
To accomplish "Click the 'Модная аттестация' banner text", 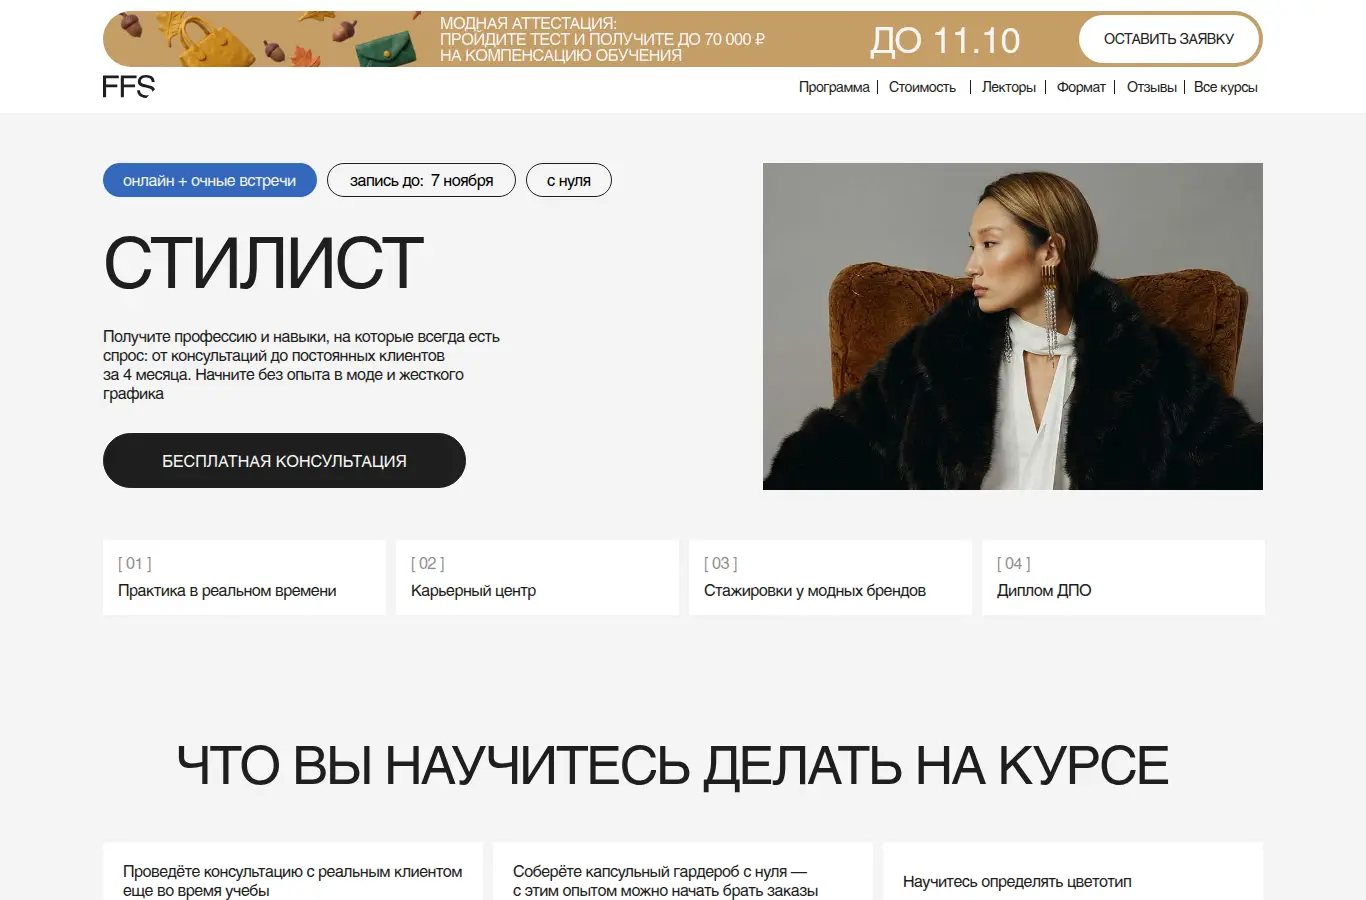I will (602, 39).
